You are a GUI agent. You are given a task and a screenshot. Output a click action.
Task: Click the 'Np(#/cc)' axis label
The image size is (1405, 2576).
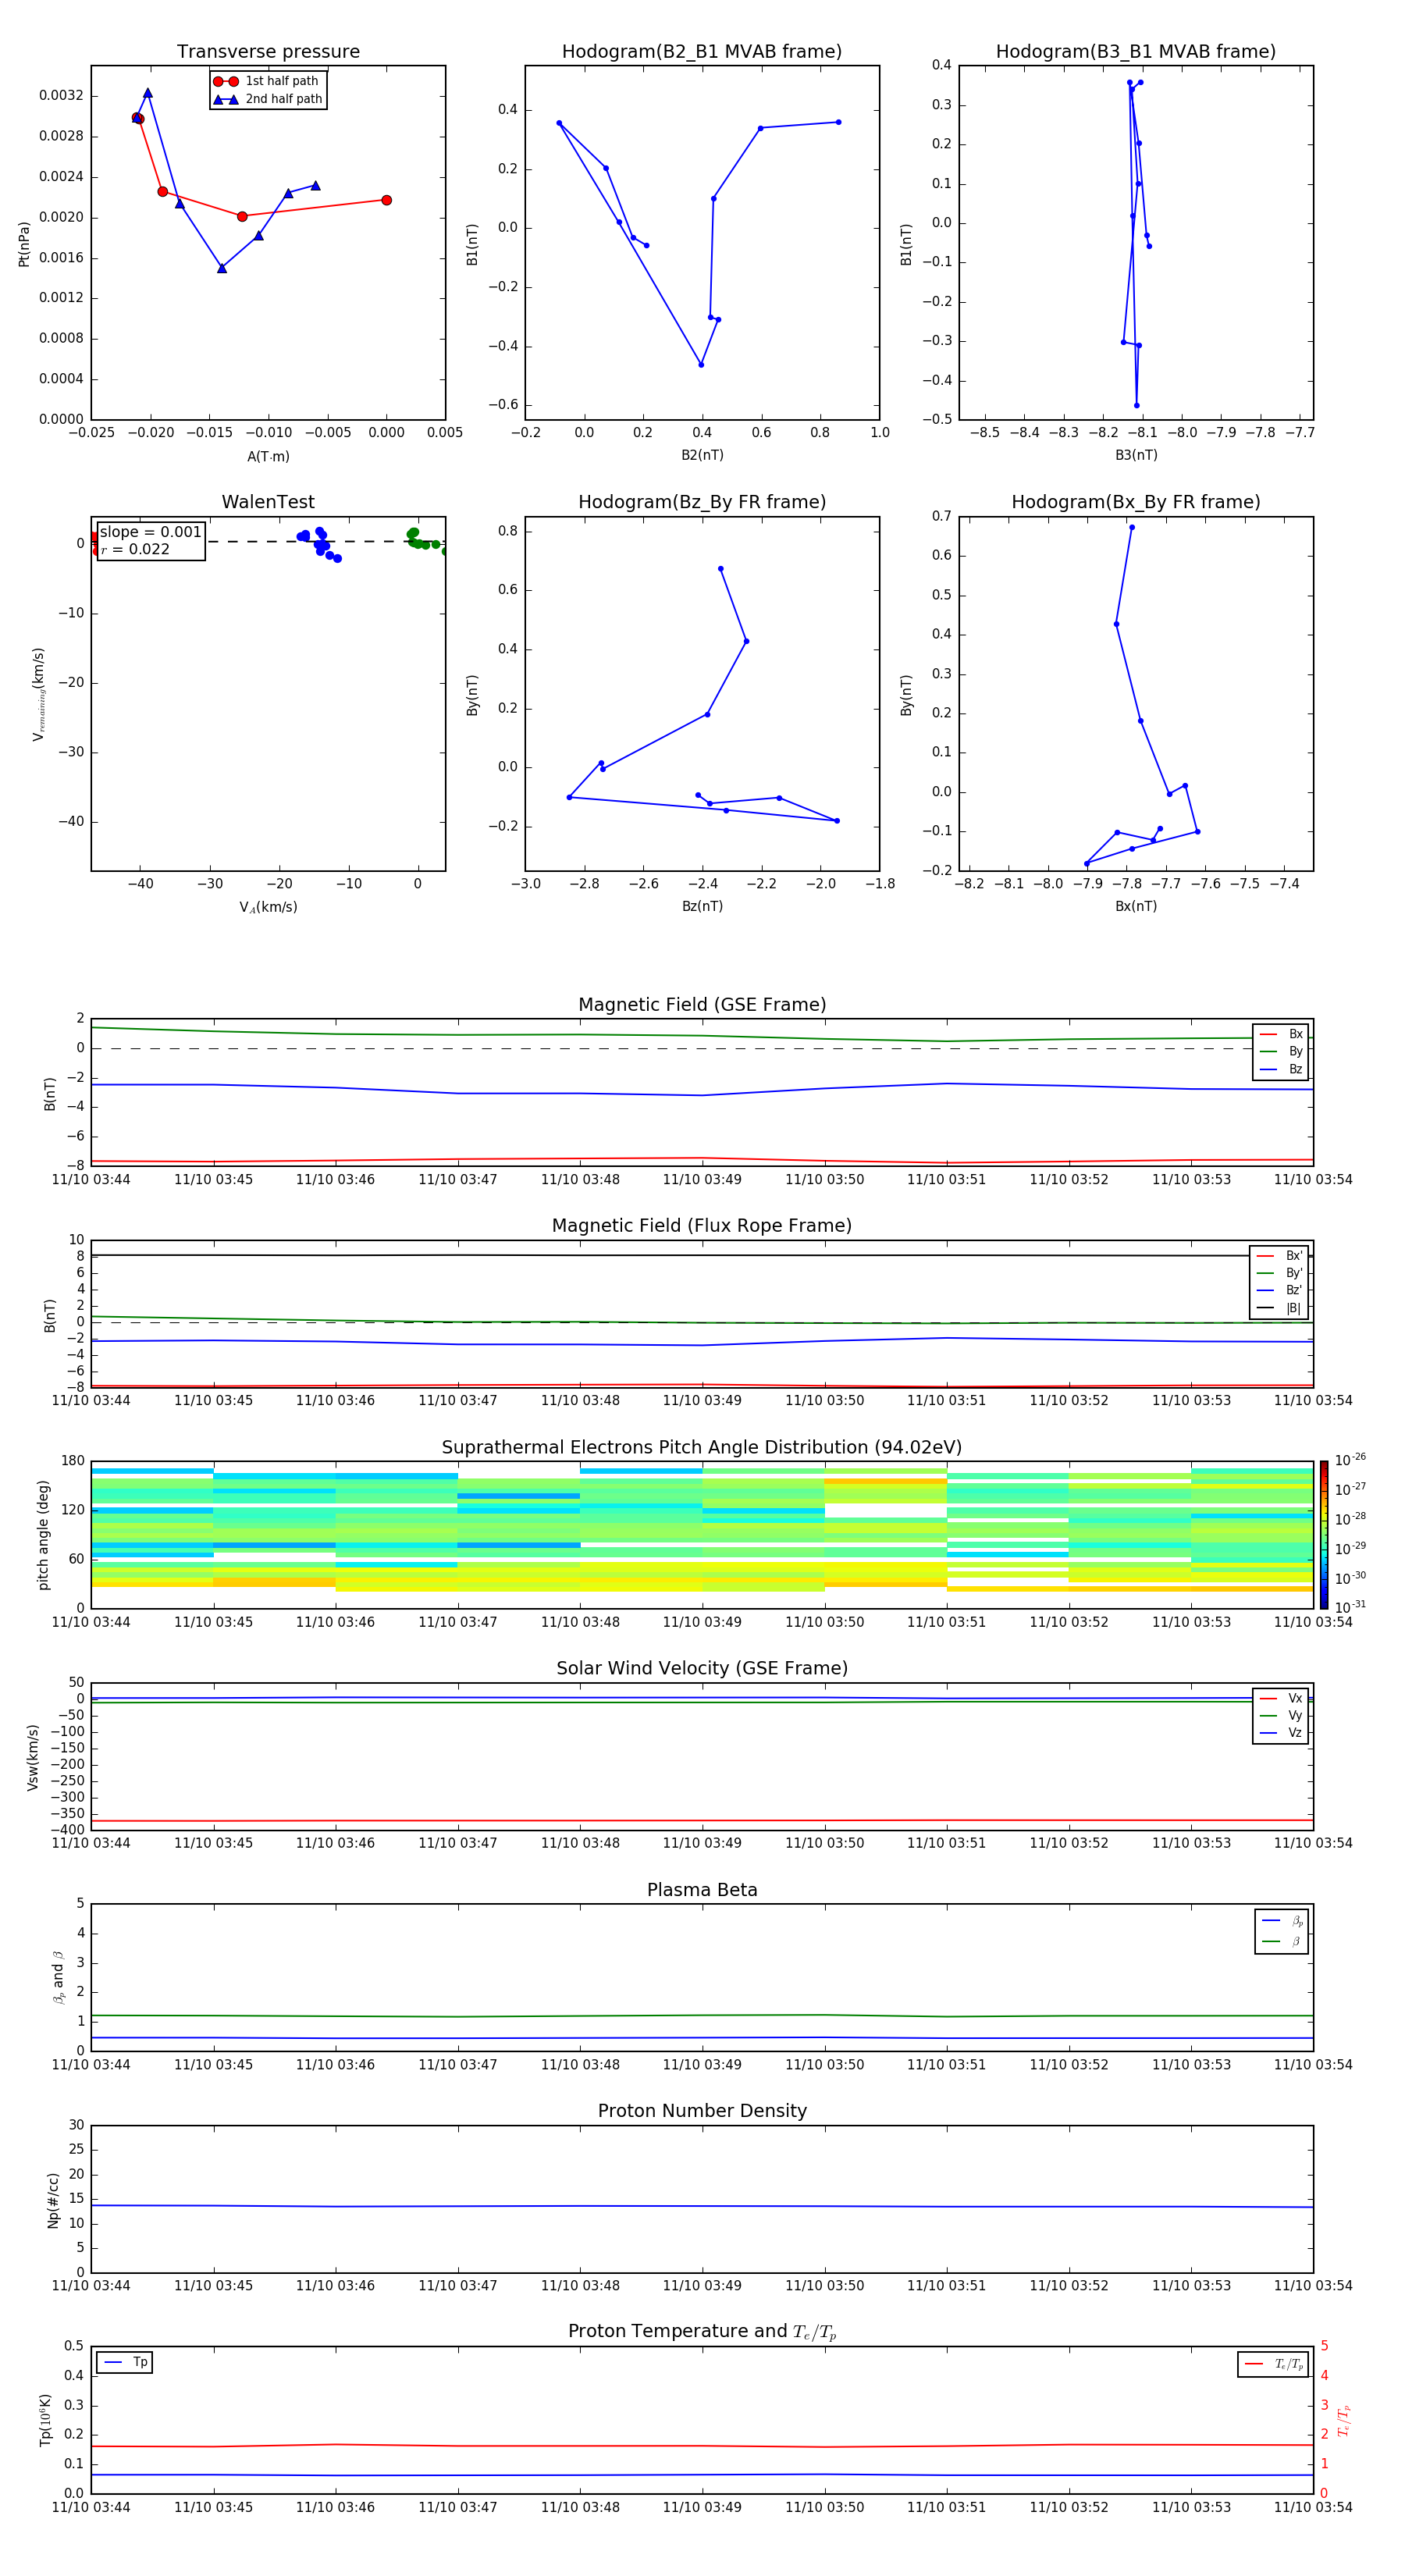click(53, 2200)
